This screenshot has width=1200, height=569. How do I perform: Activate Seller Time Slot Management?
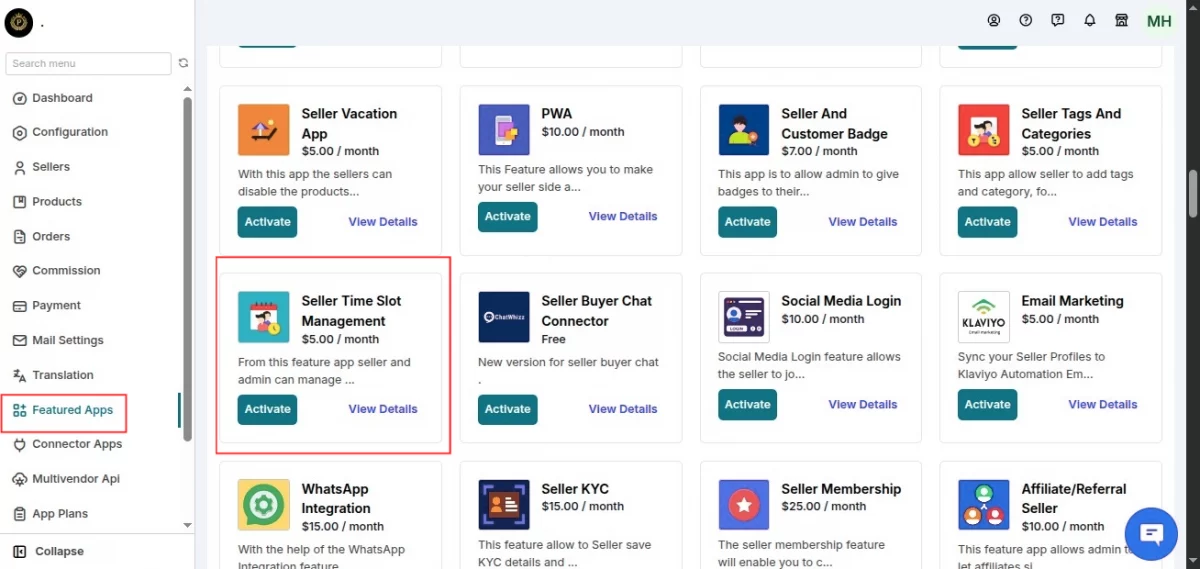click(x=267, y=409)
